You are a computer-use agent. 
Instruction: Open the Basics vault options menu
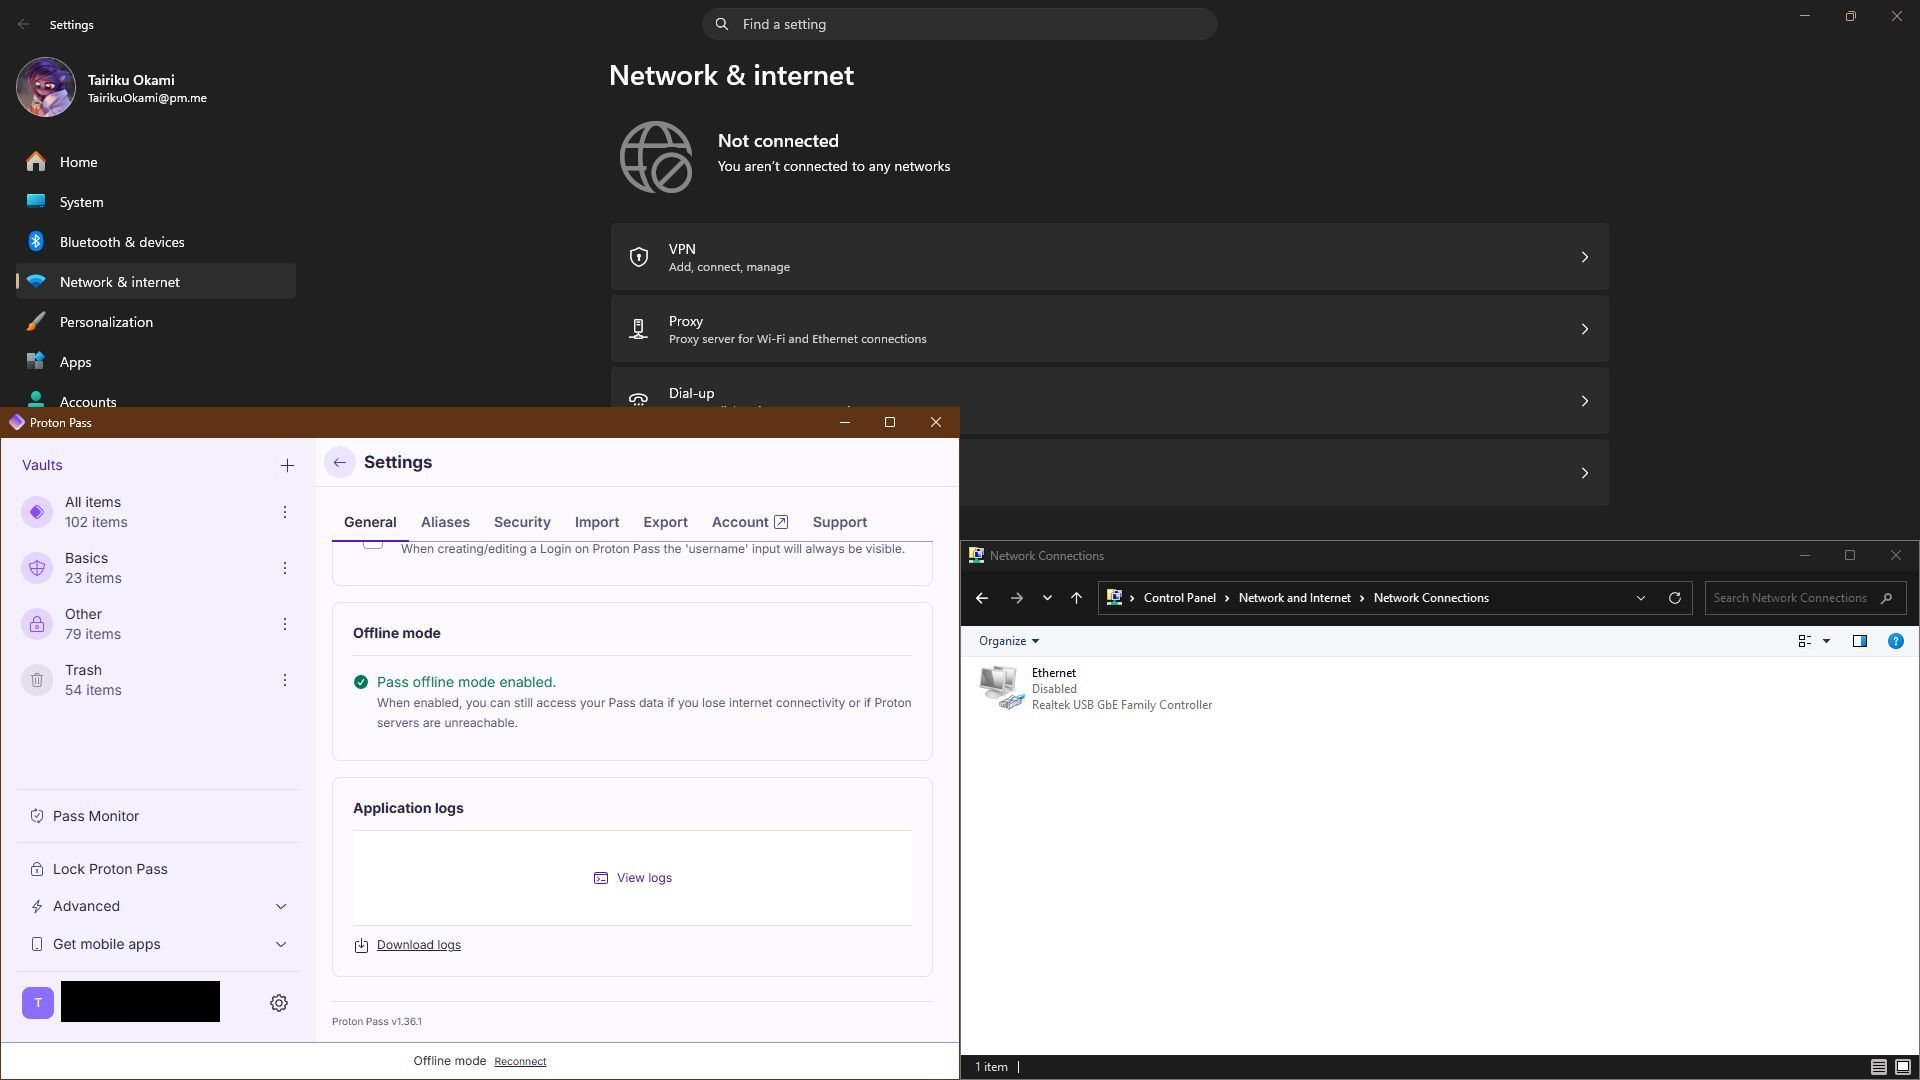(285, 568)
